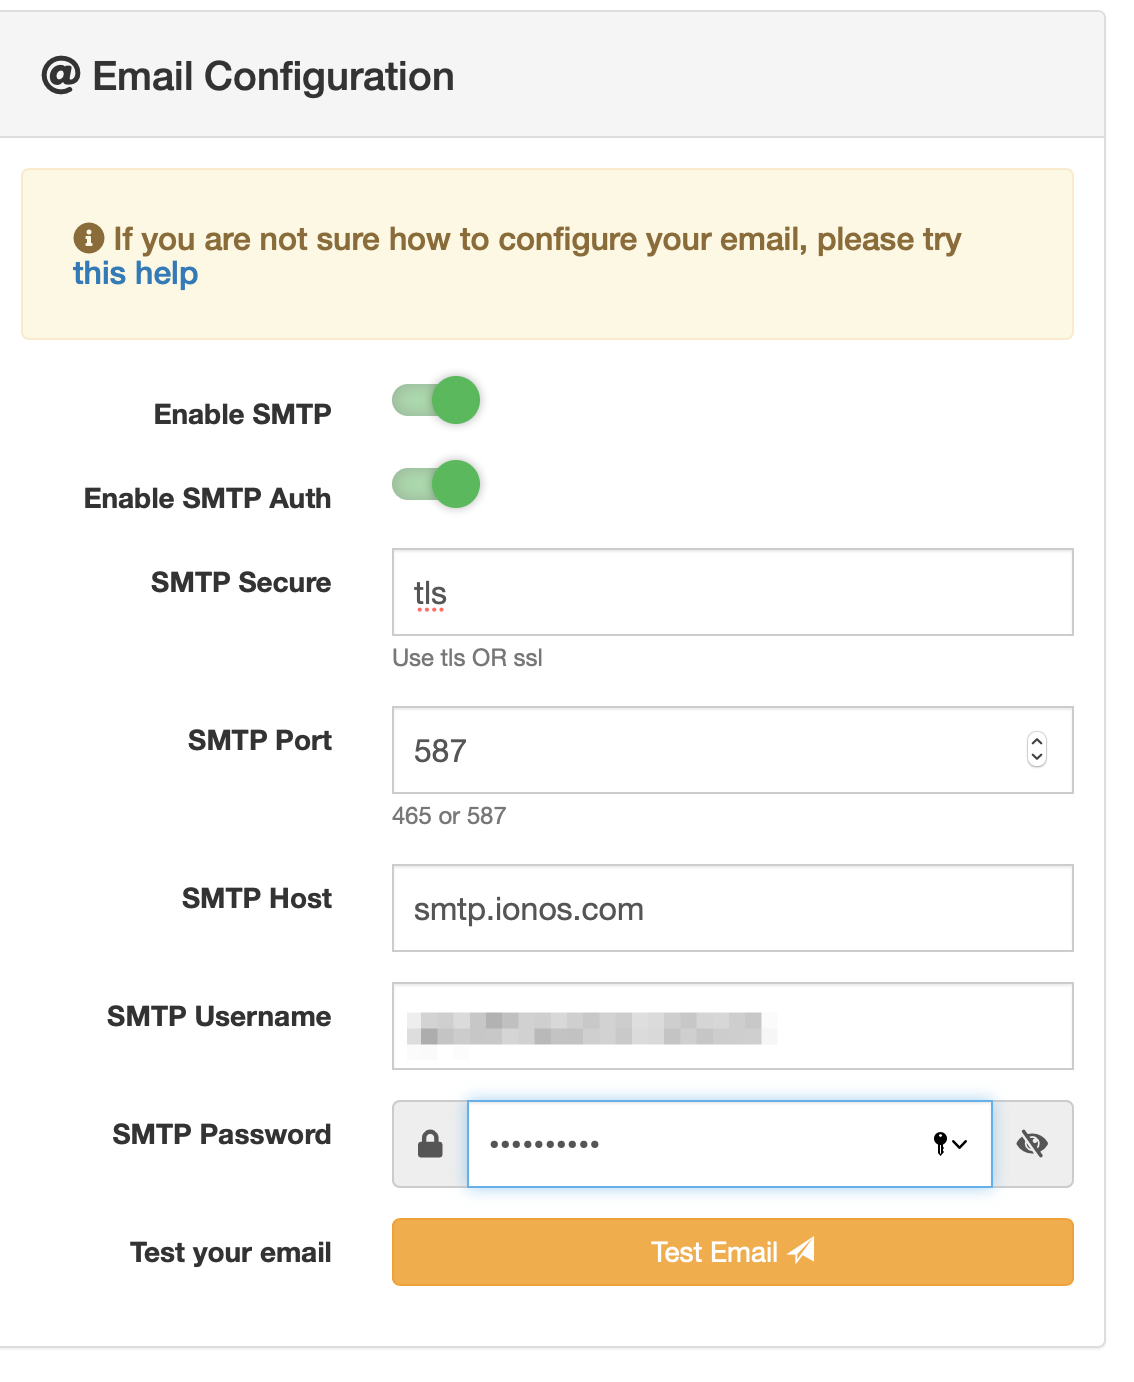Click the up arrow on the SMTP Port stepper
The image size is (1134, 1382).
(1037, 741)
